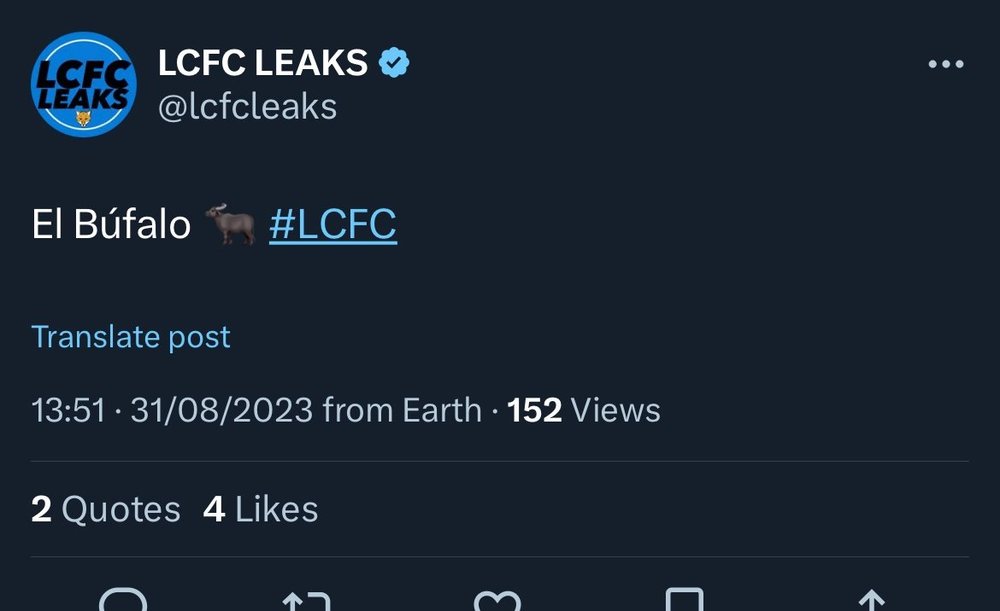Click the 31/08/2023 post date
The height and width of the screenshot is (611, 1000).
coord(222,410)
